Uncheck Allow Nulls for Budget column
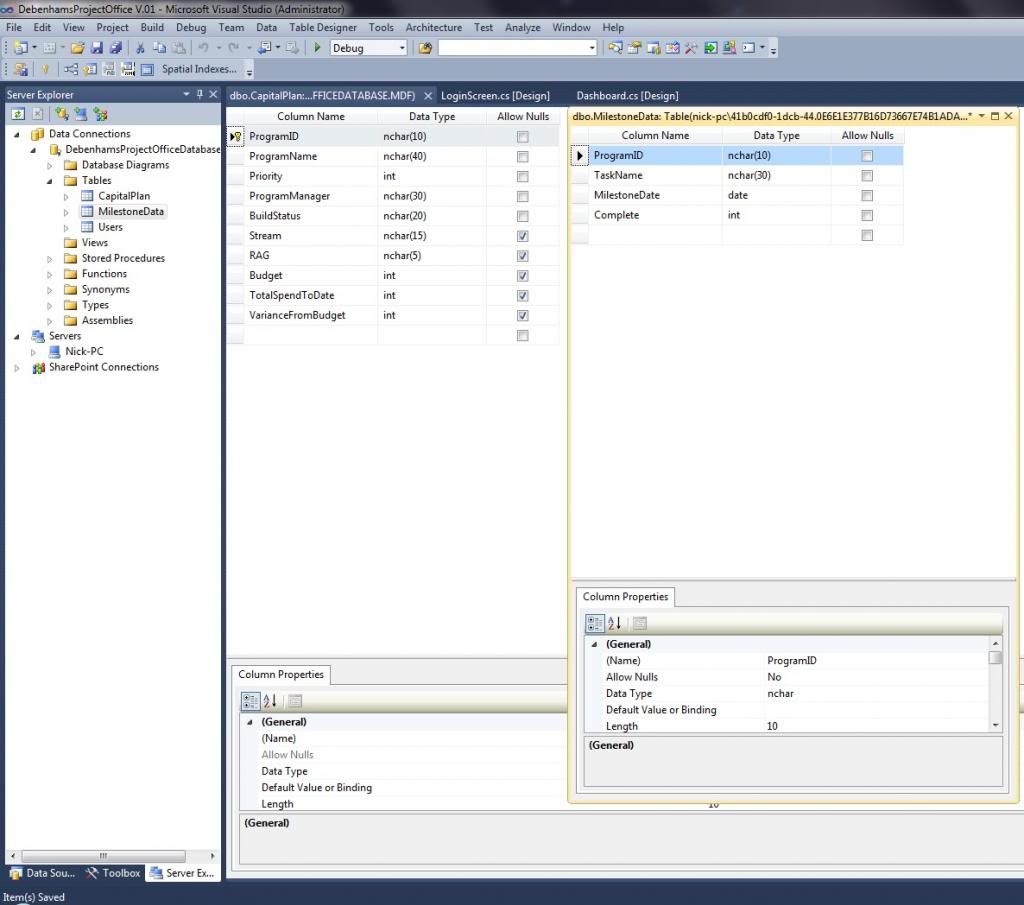The width and height of the screenshot is (1024, 905). (x=522, y=276)
